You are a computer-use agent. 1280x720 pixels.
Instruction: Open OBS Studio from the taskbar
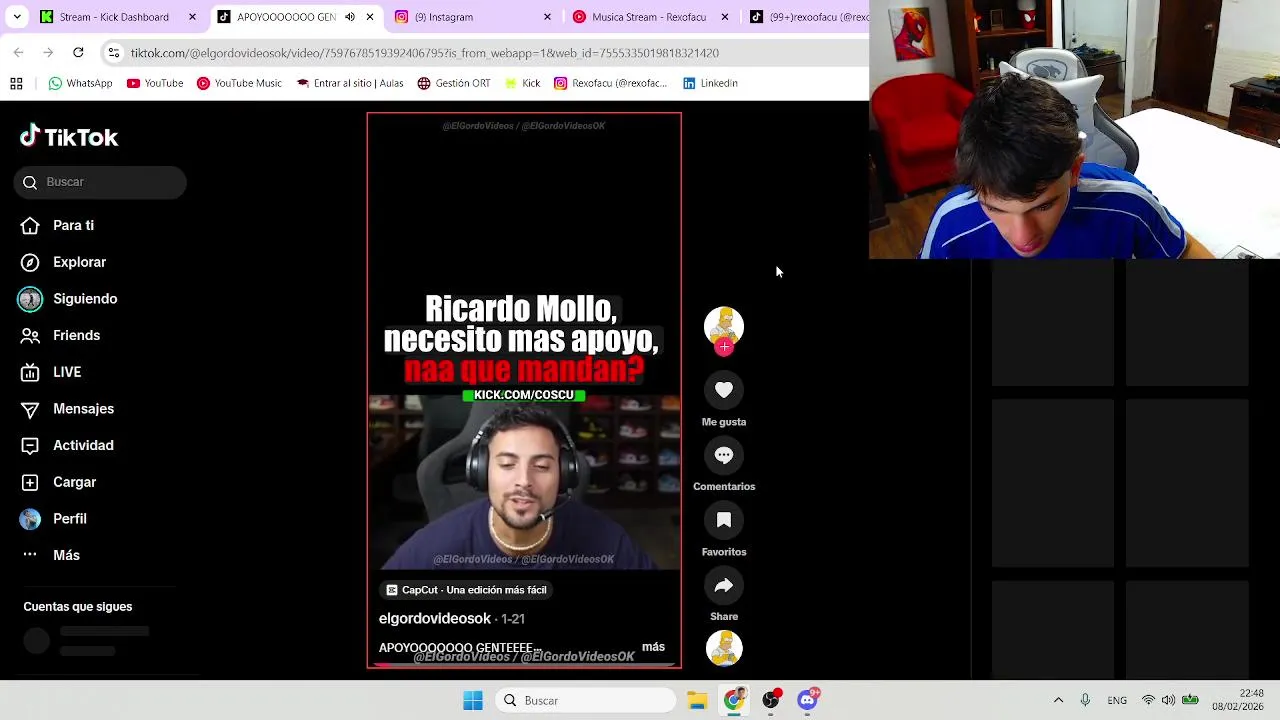pos(771,701)
